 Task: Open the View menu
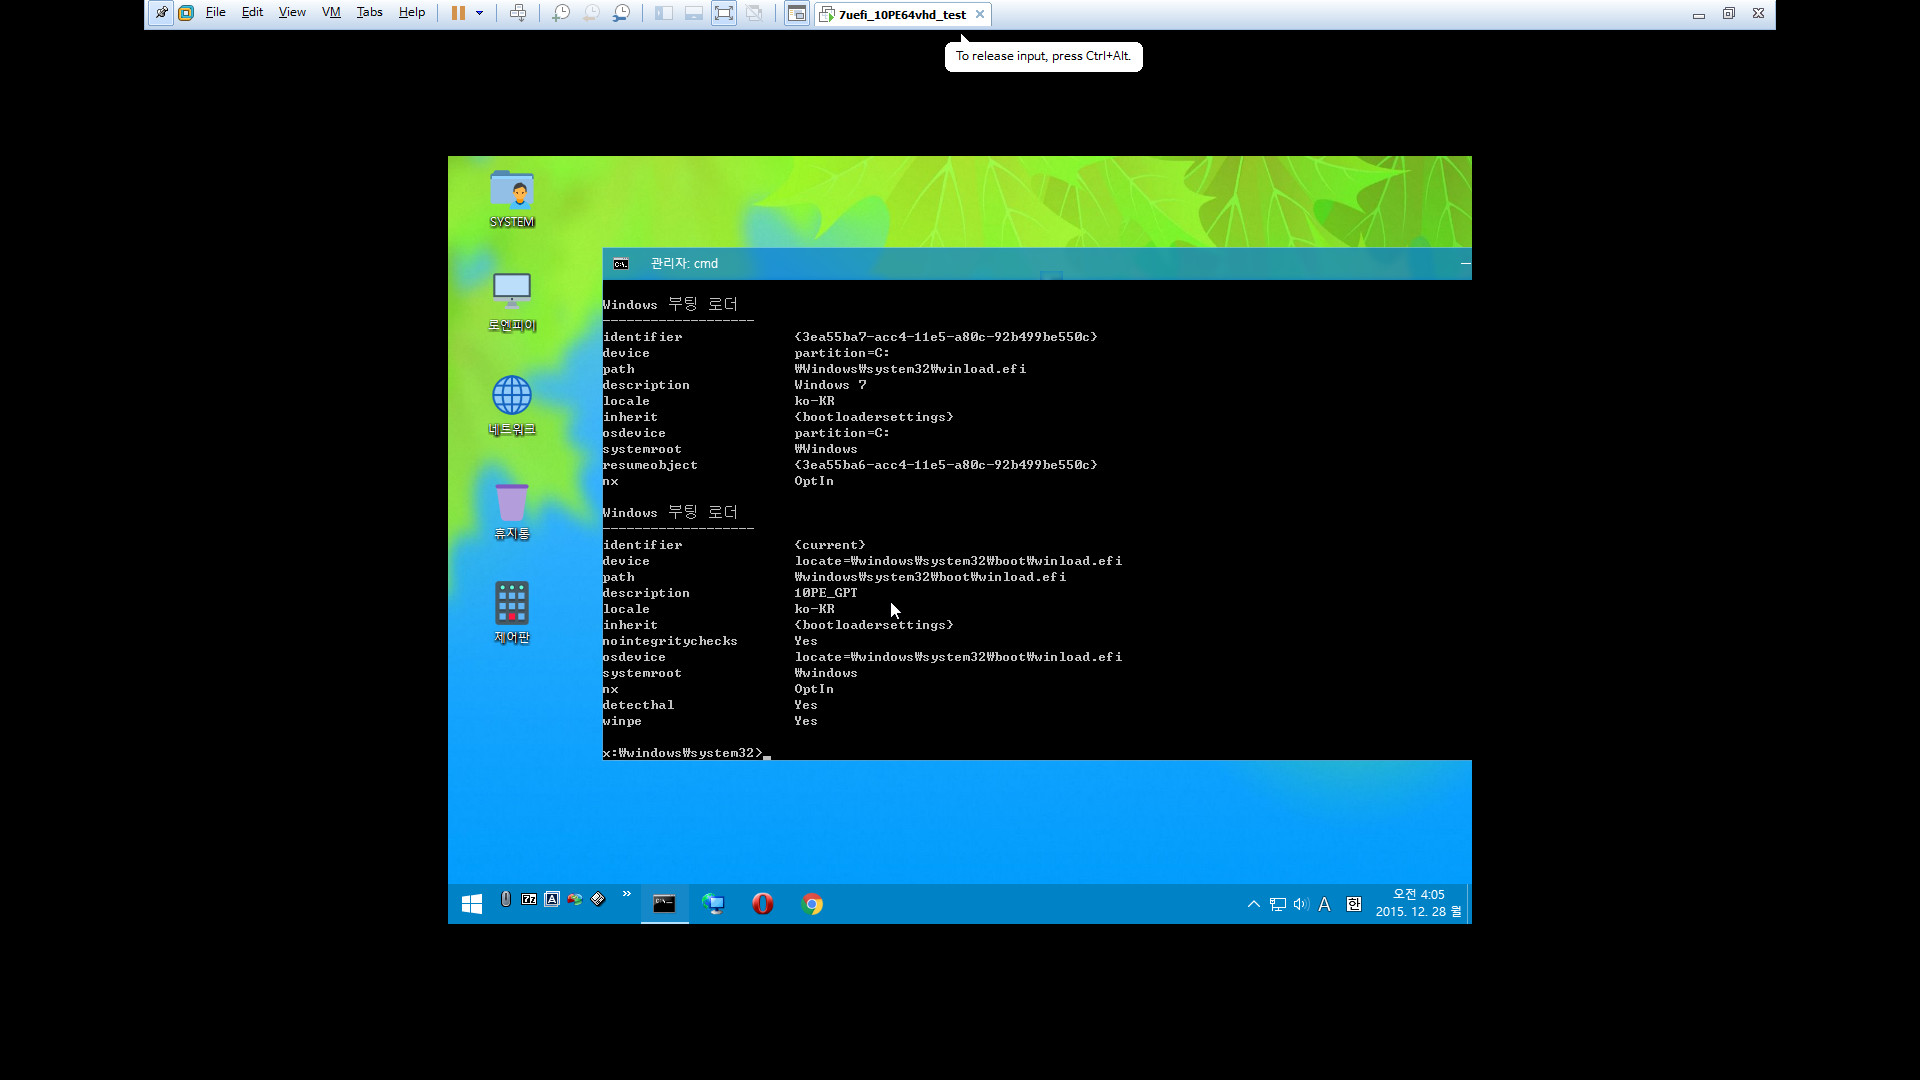pos(292,13)
